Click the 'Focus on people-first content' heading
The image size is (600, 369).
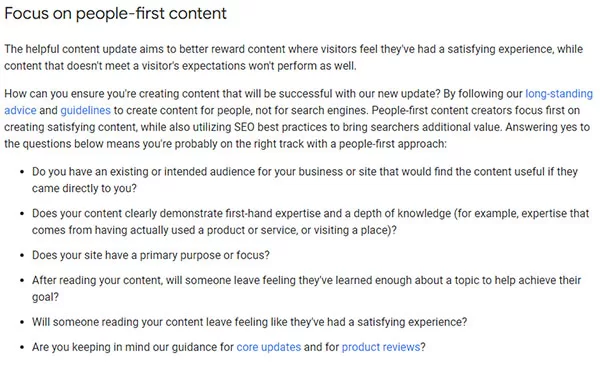pyautogui.click(x=116, y=14)
